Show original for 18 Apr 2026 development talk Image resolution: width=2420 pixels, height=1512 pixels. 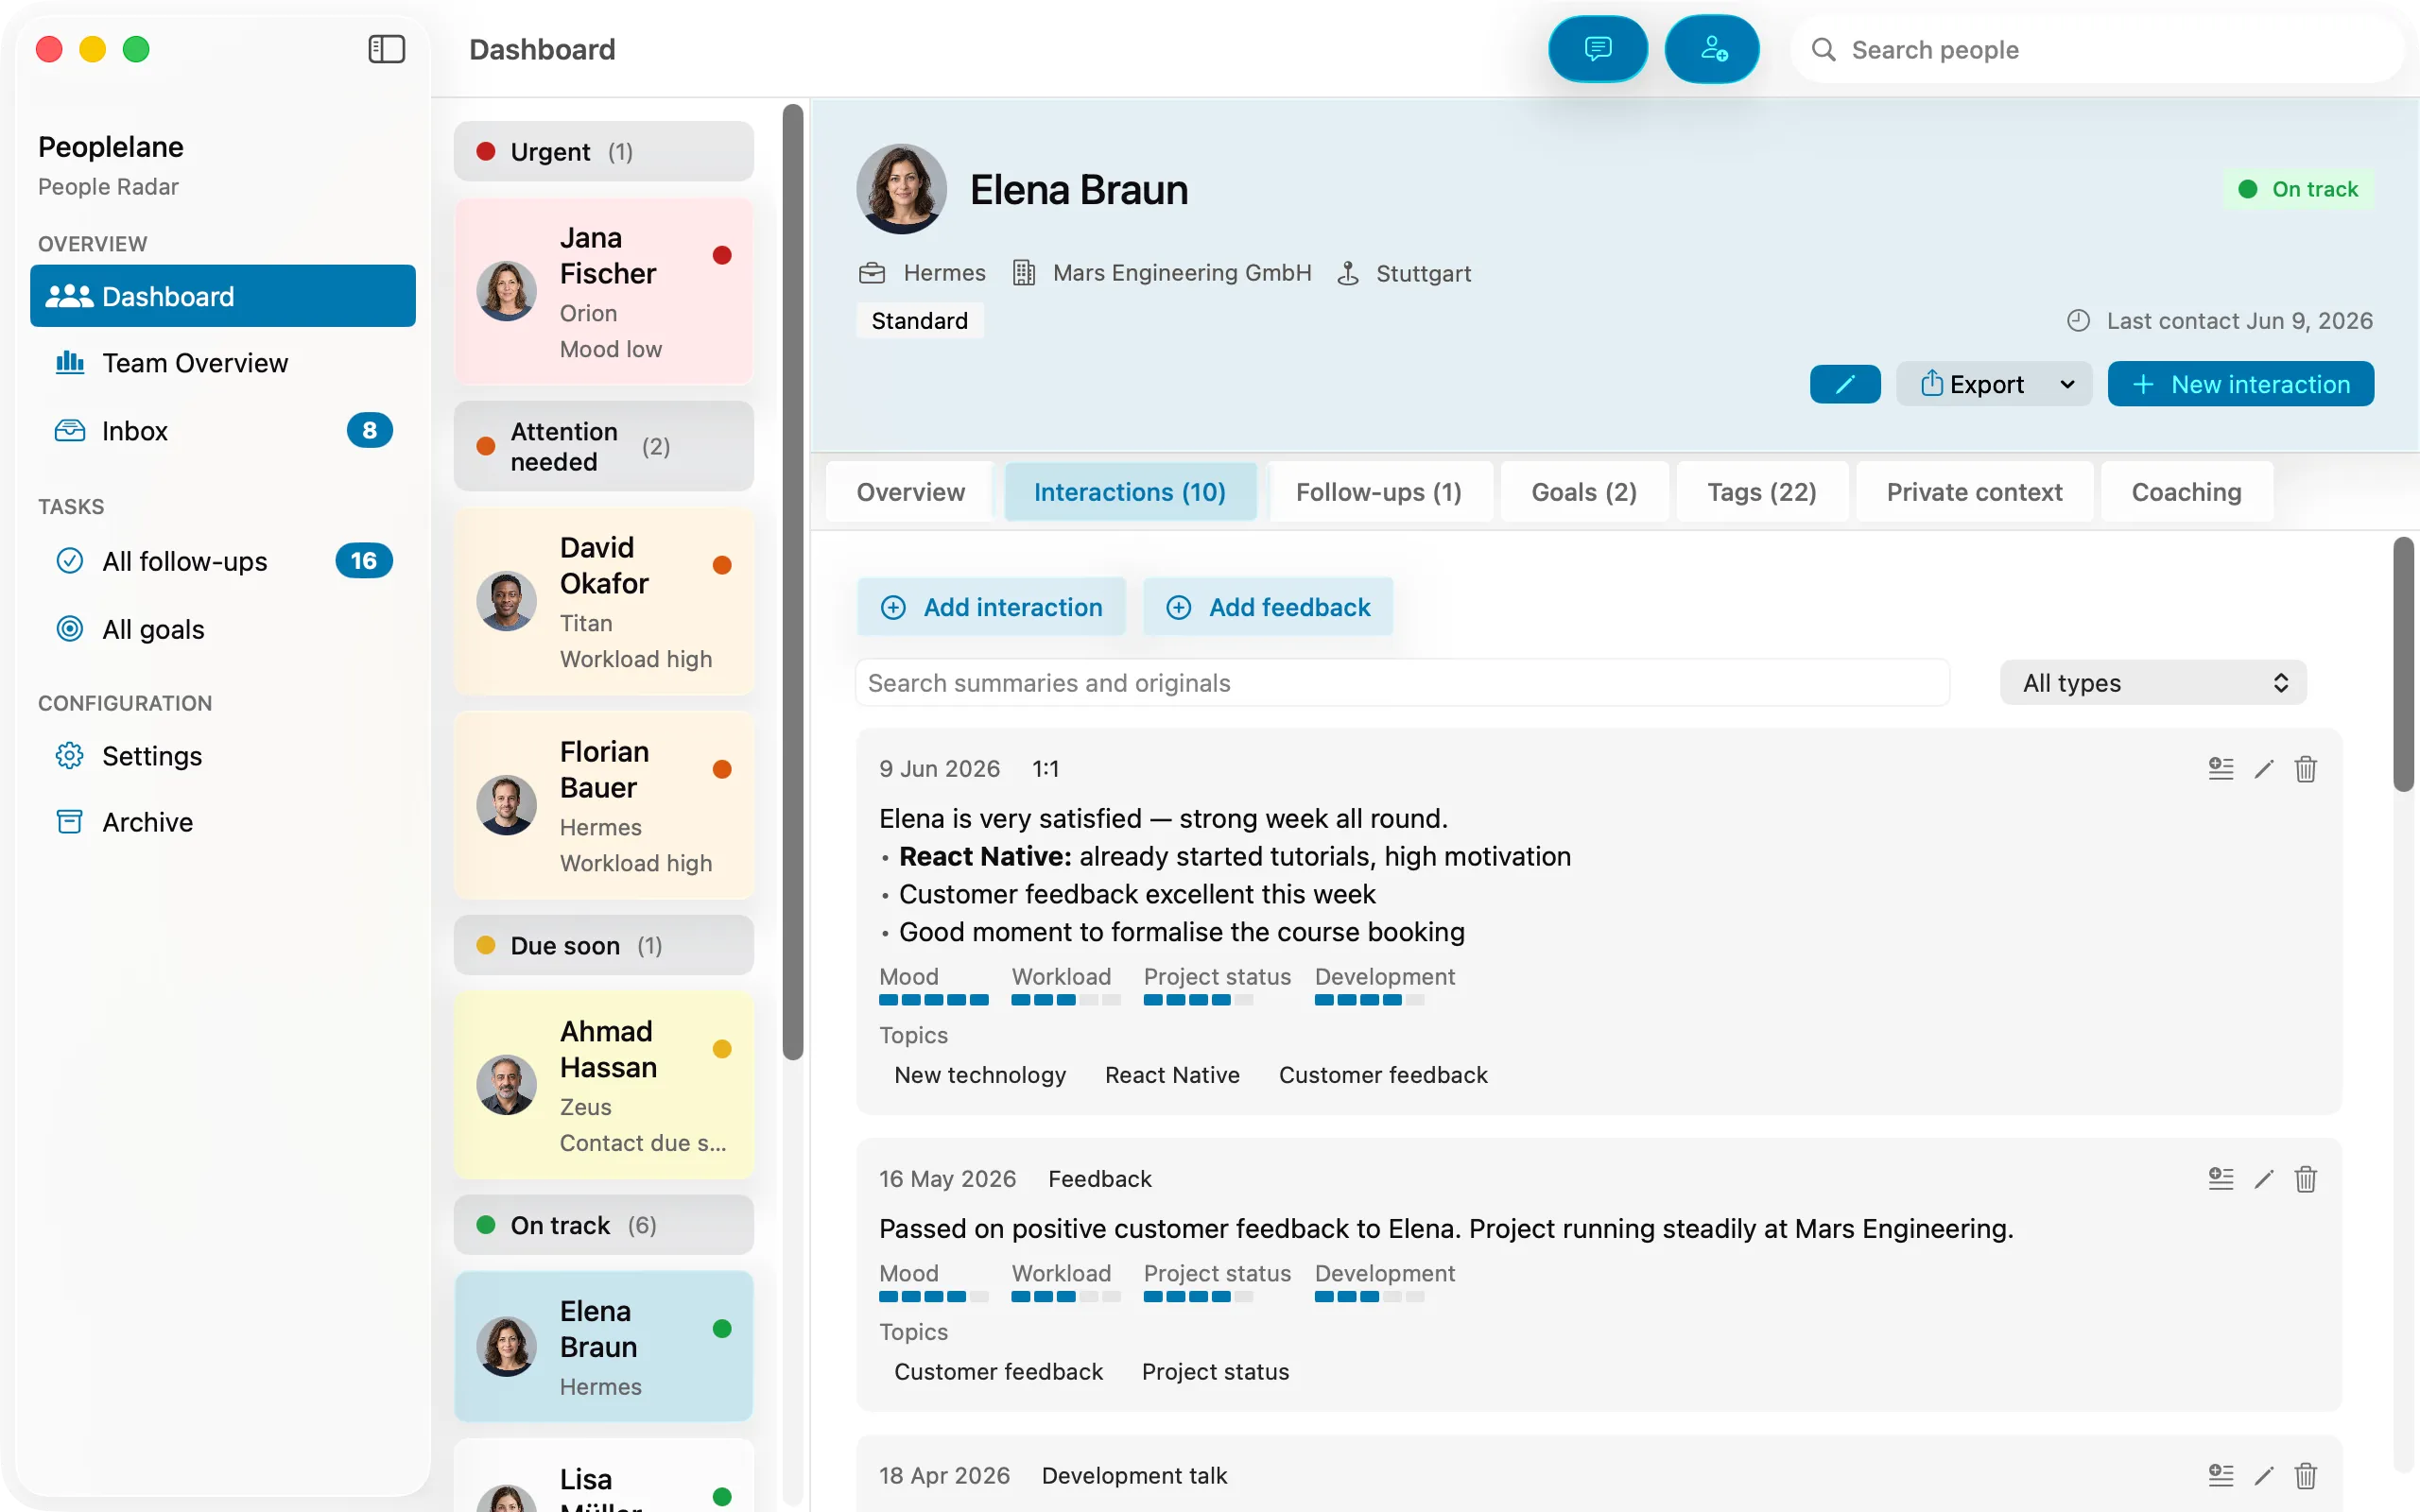[2220, 1475]
